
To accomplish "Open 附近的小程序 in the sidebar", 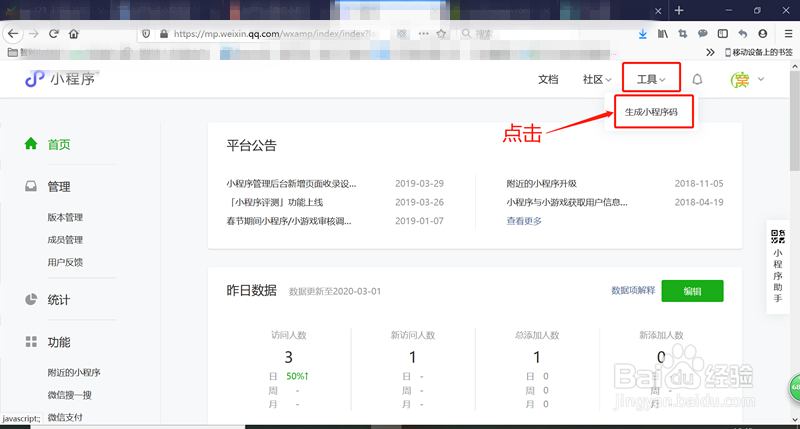I will 74,372.
